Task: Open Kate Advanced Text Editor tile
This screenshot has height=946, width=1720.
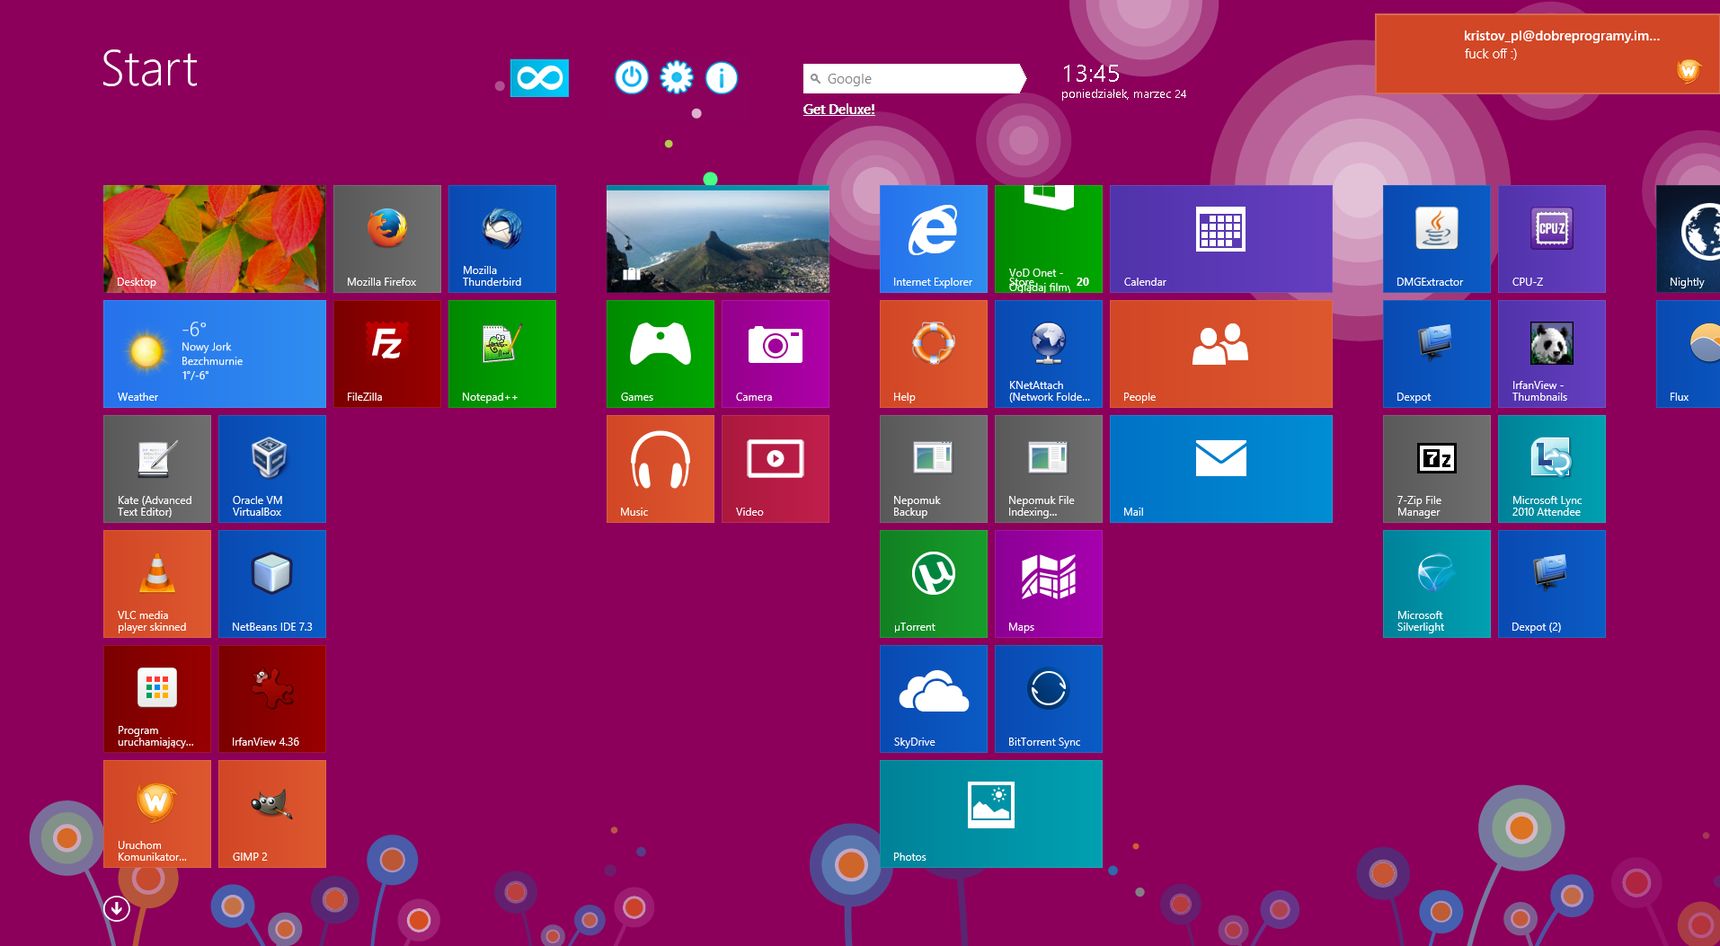Action: click(157, 469)
